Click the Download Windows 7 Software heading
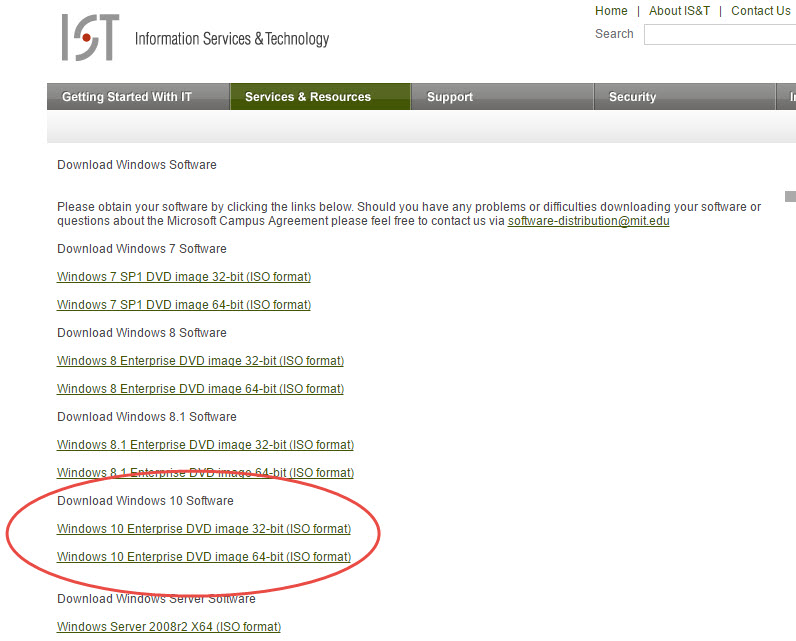 coord(142,249)
